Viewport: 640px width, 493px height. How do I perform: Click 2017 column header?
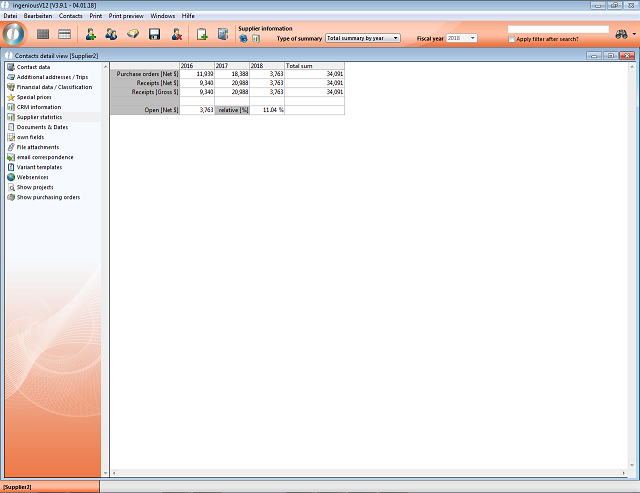point(232,66)
